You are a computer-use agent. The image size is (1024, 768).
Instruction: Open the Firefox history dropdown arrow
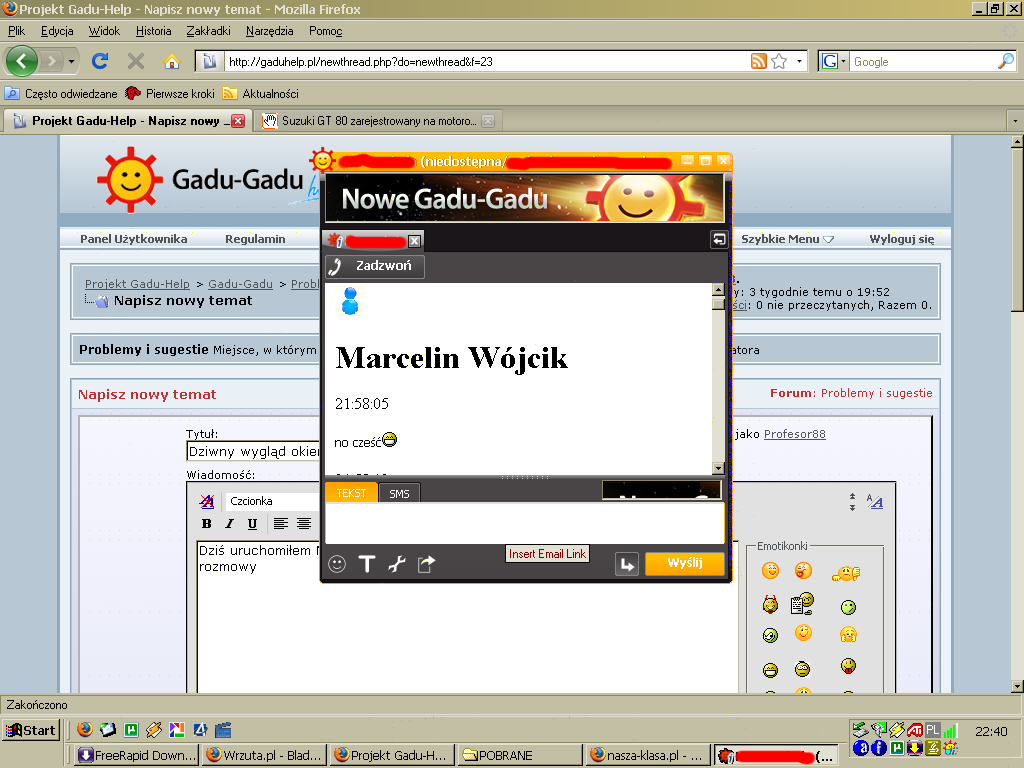pyautogui.click(x=71, y=61)
